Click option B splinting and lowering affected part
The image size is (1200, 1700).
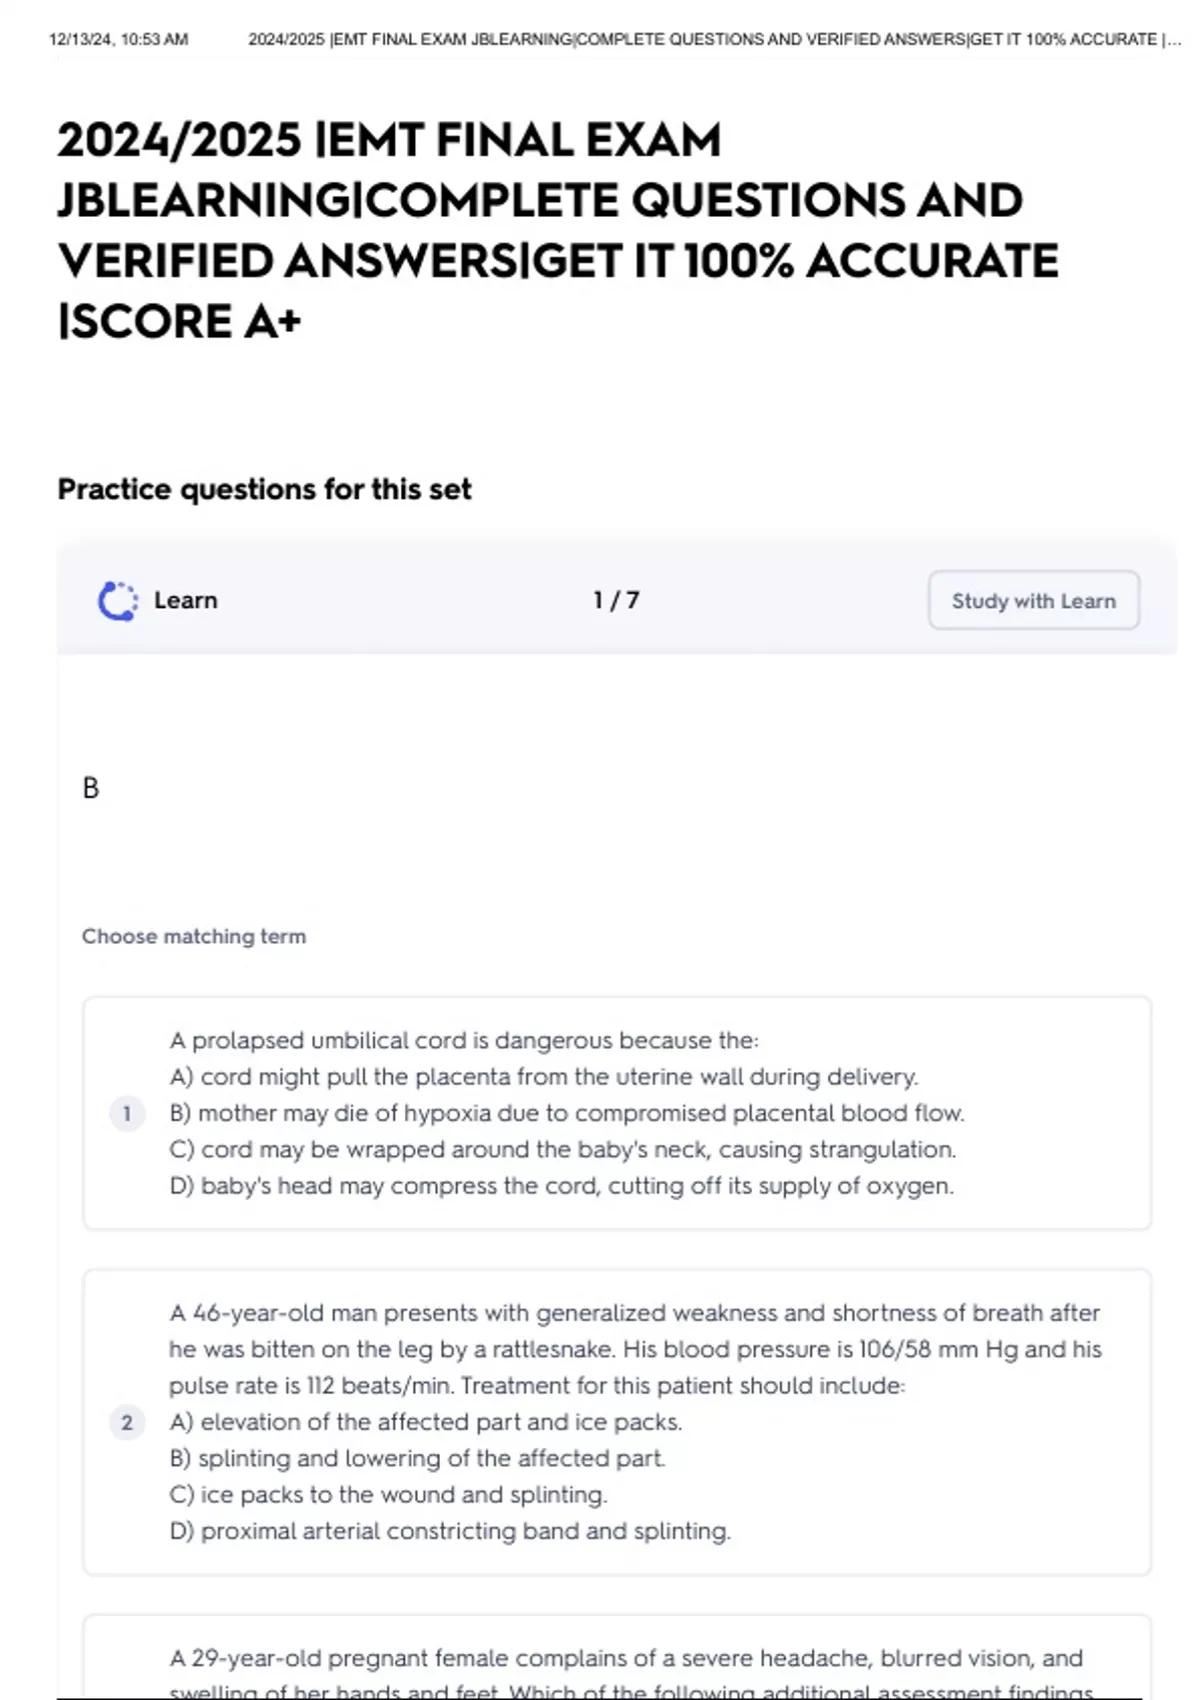417,1458
